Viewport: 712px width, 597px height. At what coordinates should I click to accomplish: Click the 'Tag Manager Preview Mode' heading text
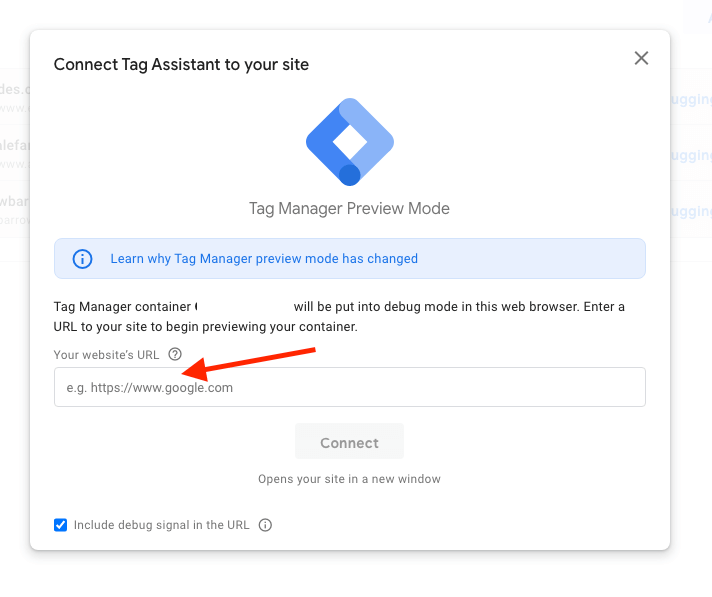349,208
